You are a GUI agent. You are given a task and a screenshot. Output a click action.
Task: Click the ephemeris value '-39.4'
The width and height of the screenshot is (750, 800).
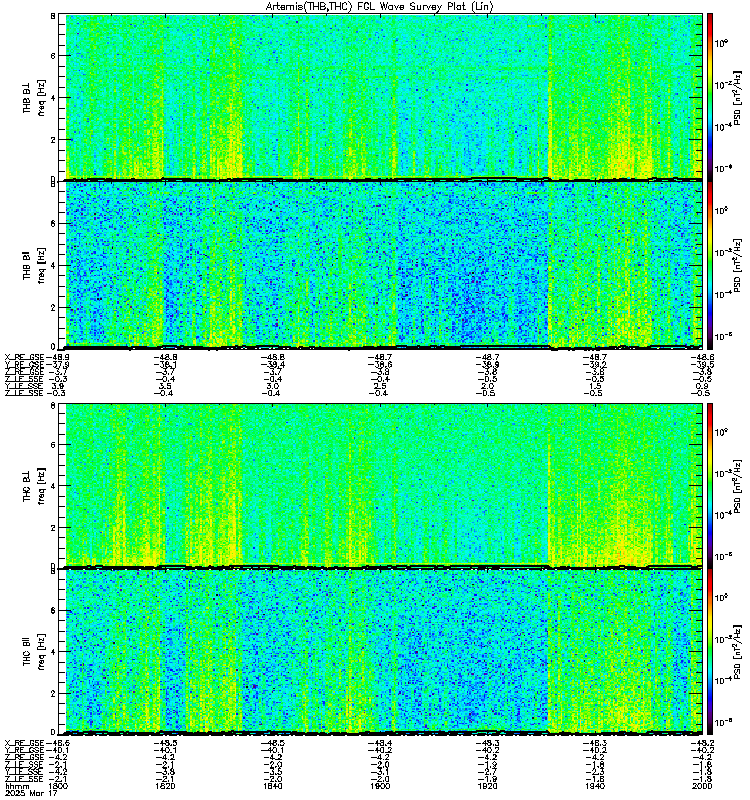[x=273, y=364]
